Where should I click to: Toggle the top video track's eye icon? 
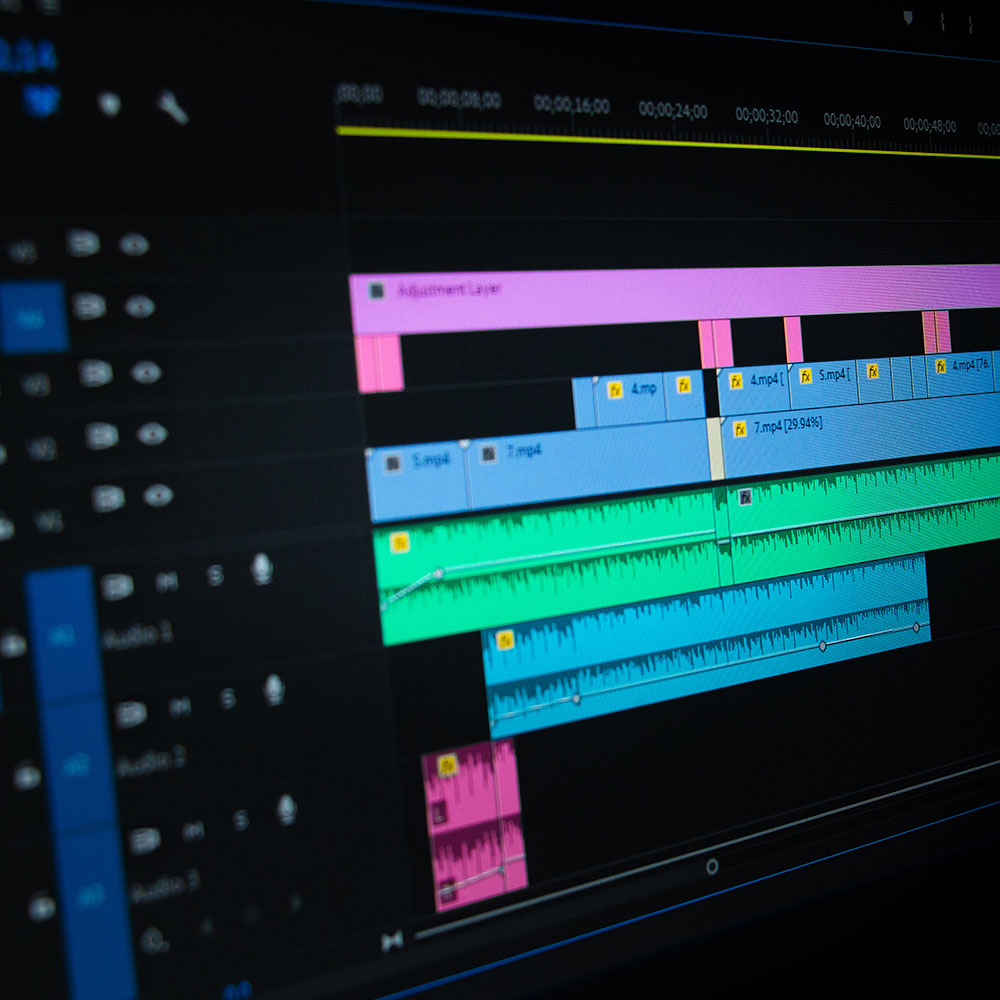(x=133, y=245)
